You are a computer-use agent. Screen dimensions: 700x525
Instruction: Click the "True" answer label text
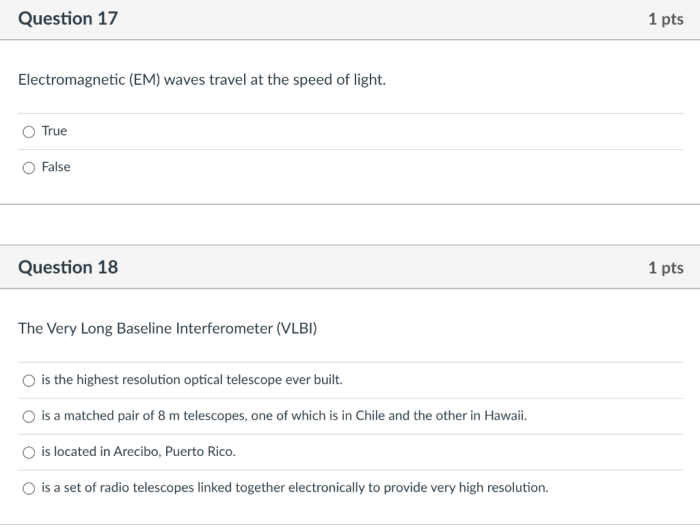pos(54,131)
